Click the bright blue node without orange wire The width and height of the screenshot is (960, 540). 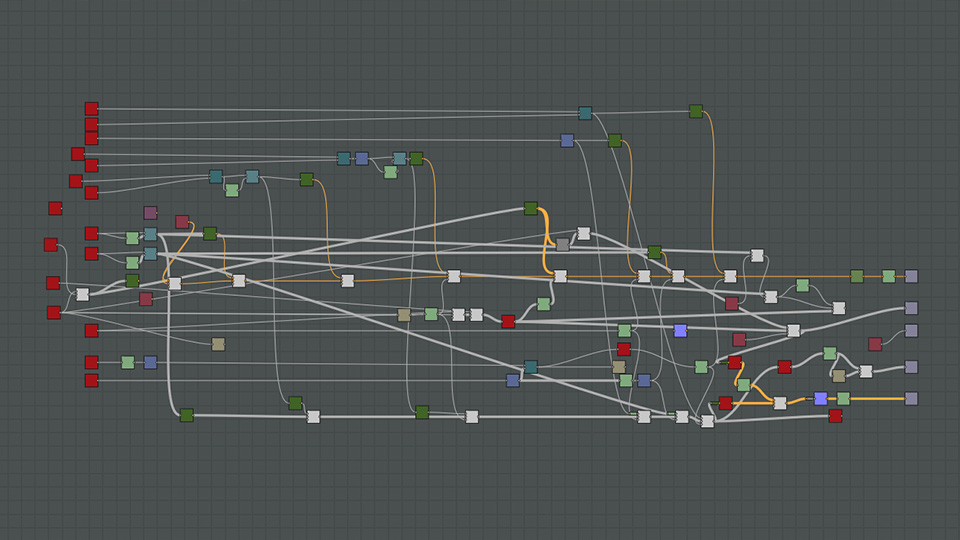(680, 331)
